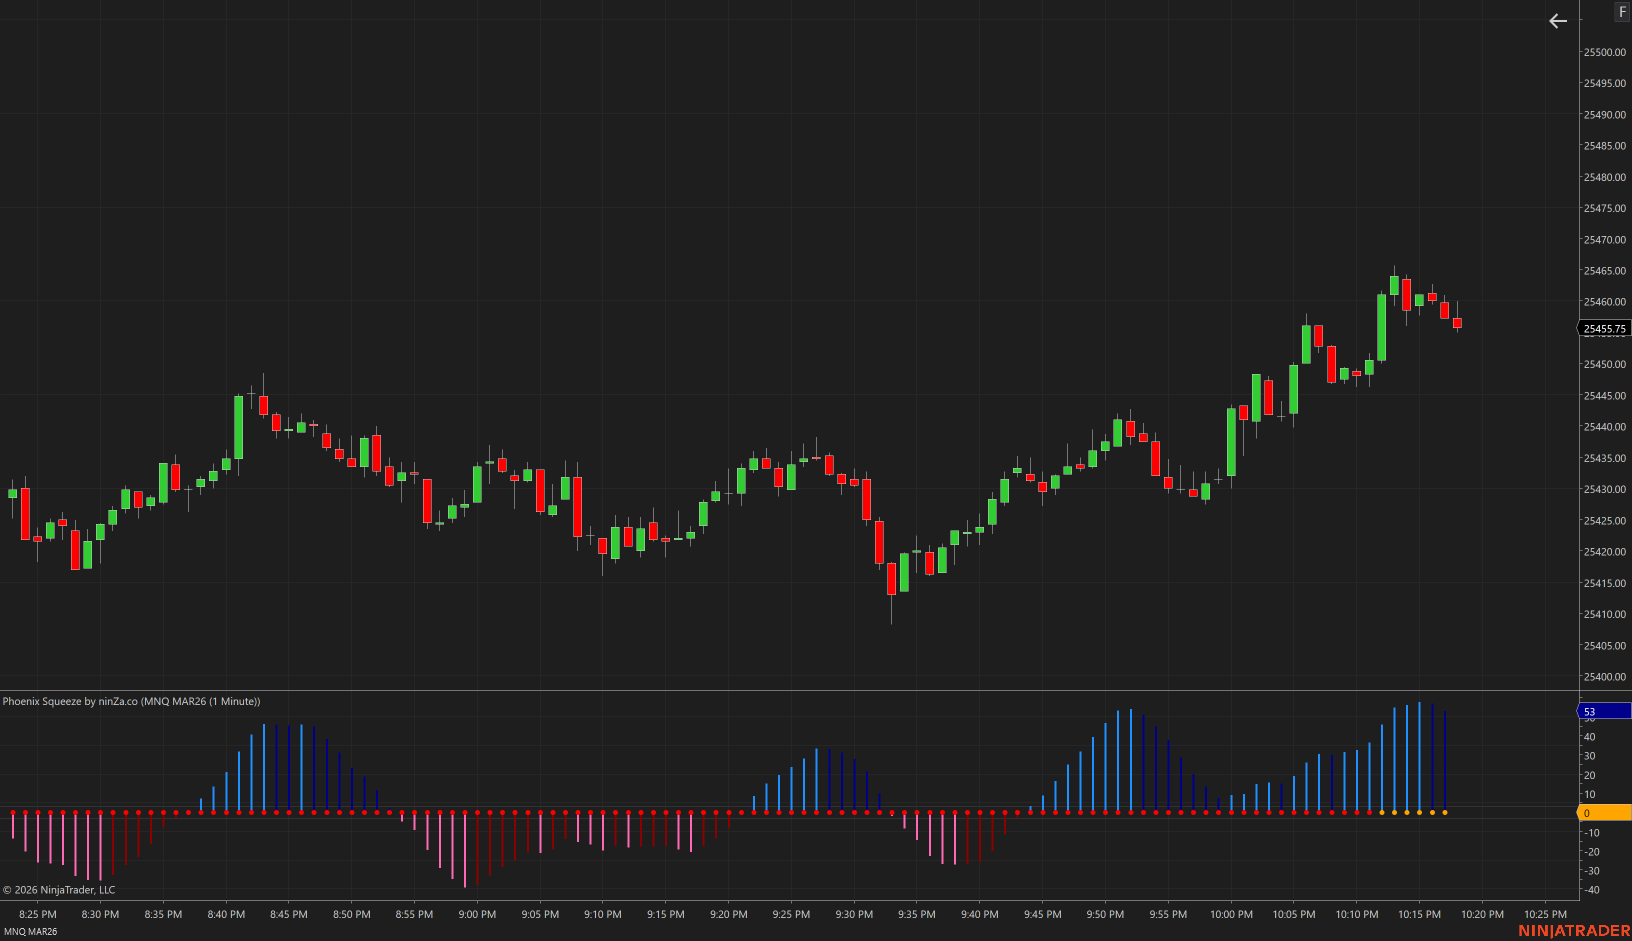
Task: Select the tall green candle near 8:41 PM
Action: [x=239, y=427]
